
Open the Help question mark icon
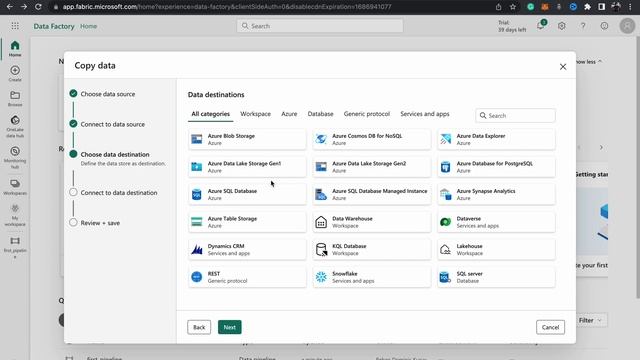(583, 26)
